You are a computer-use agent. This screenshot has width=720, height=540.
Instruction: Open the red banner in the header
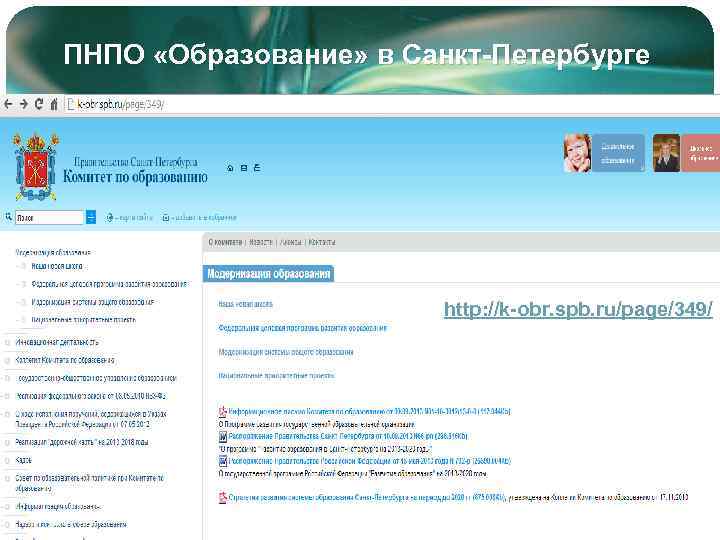point(701,153)
